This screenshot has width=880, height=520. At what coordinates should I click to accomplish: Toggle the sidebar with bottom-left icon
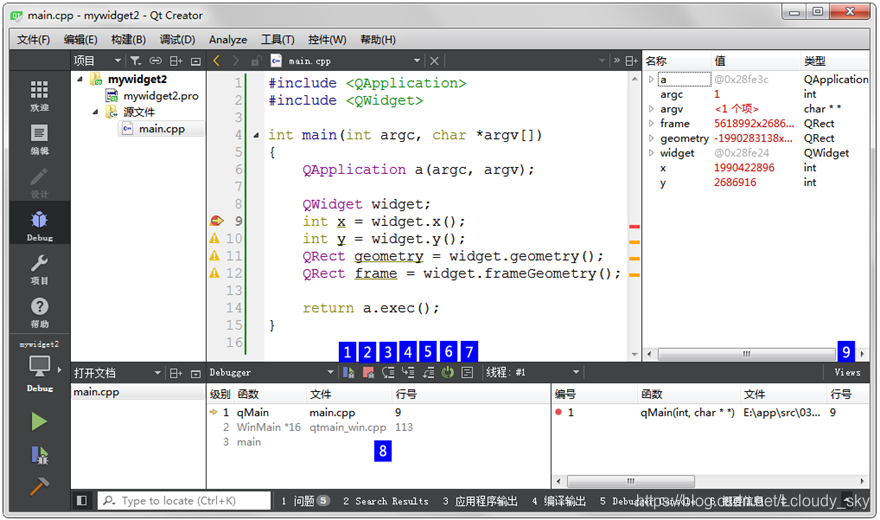pos(82,500)
